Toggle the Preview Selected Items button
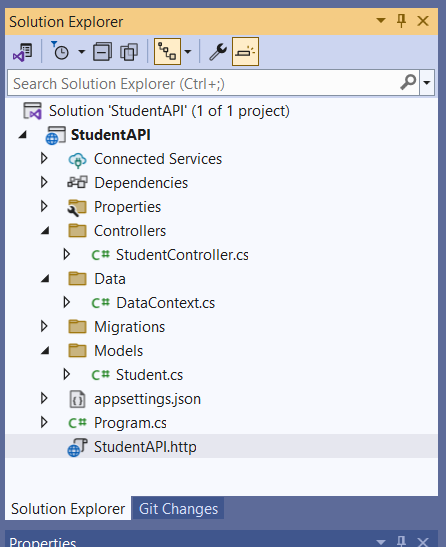 (245, 52)
